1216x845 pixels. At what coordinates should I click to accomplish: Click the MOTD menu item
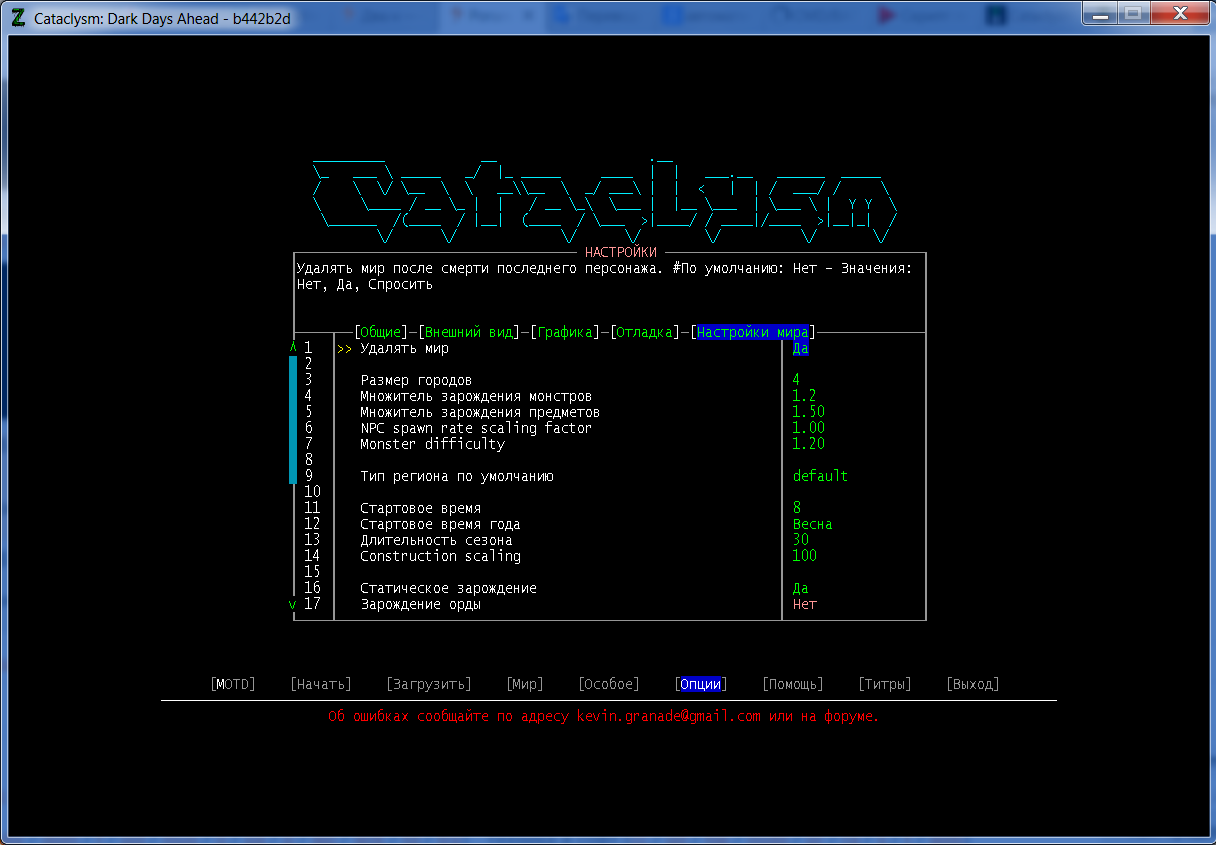pyautogui.click(x=233, y=684)
